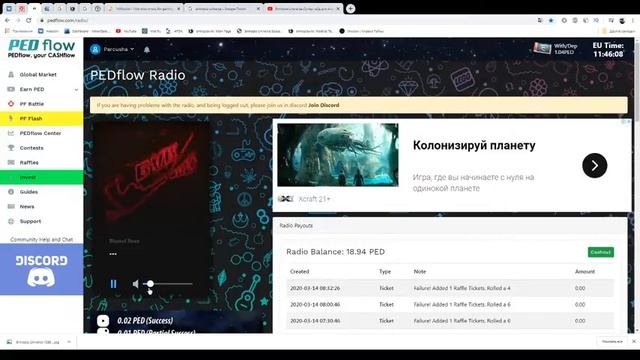Screen dimensions: 640x360
Task: Click the Earn PED money icon
Action: [x=11, y=89]
